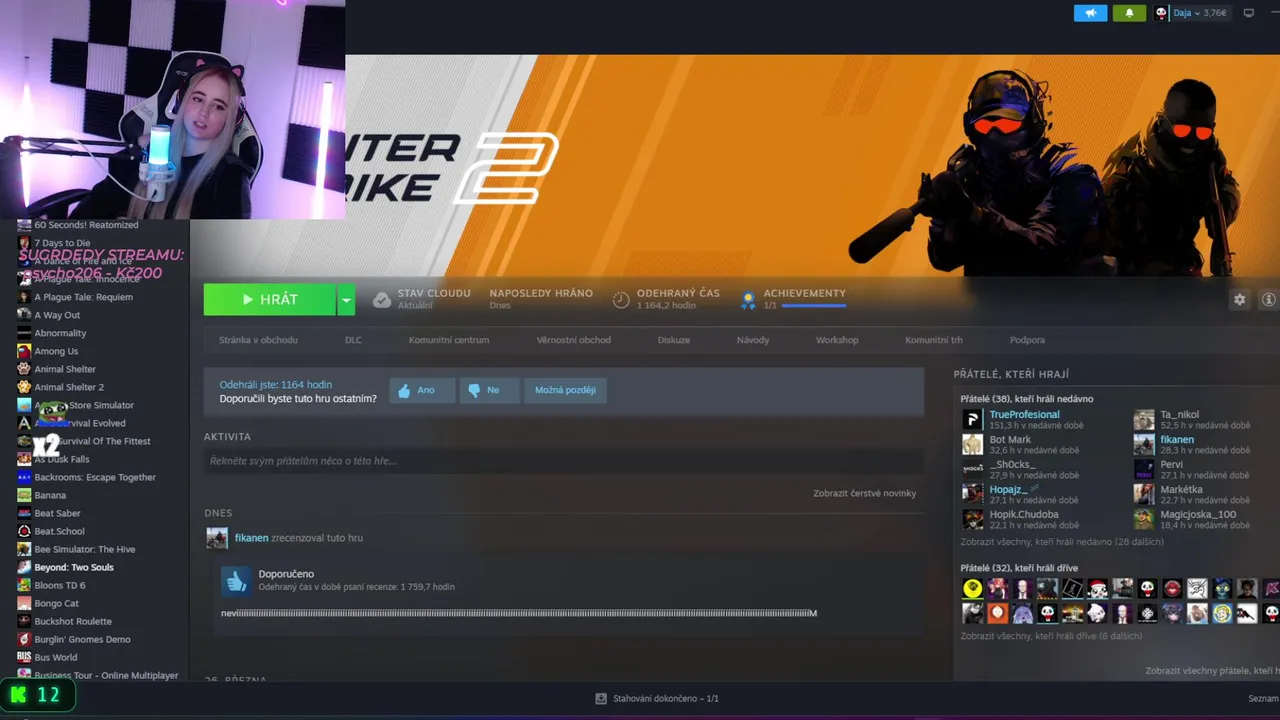Select A Plague Tale: Requiem in library
Image resolution: width=1280 pixels, height=720 pixels.
(x=83, y=297)
